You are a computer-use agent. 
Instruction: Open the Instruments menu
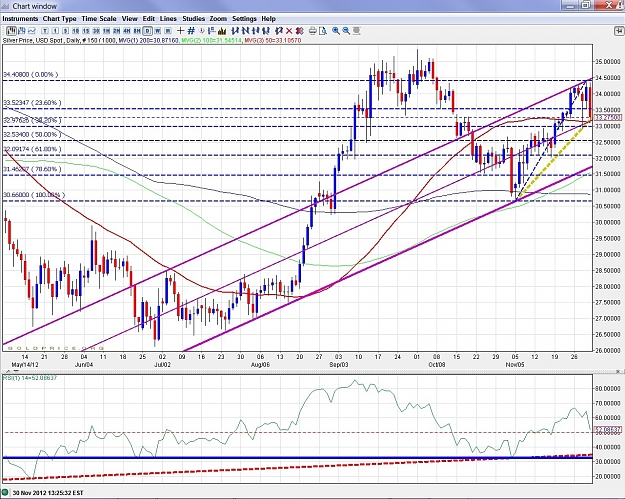20,19
